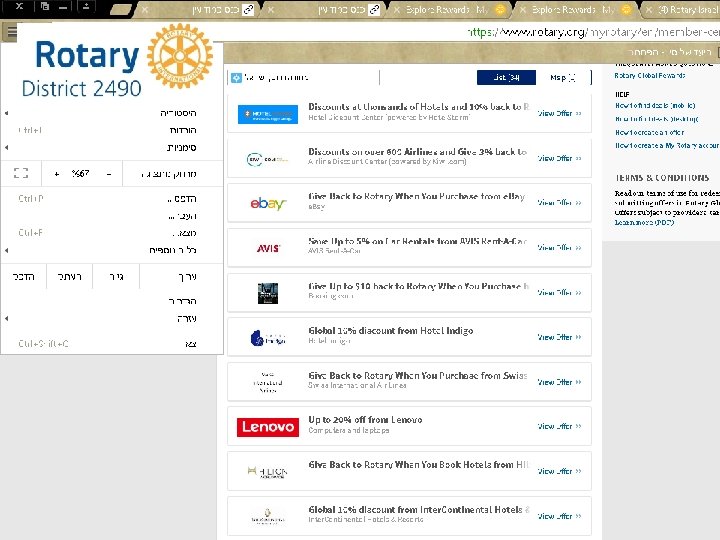Click the Hilton logo
The height and width of the screenshot is (540, 720).
[268, 472]
